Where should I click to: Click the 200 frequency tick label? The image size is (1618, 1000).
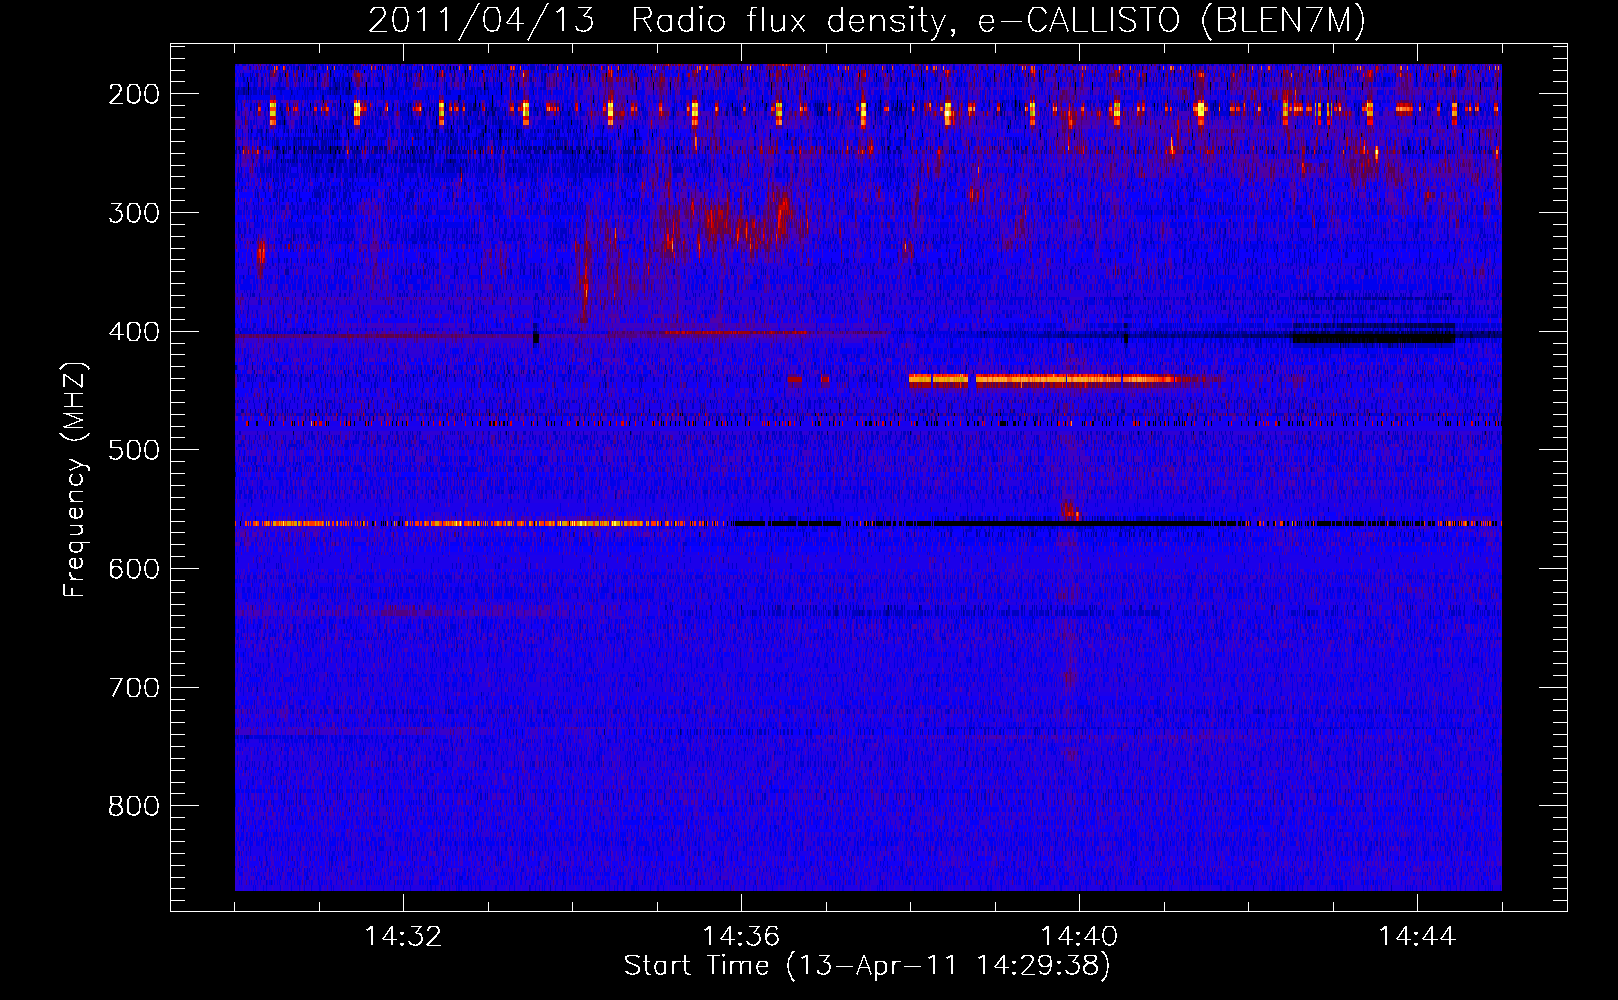[134, 94]
